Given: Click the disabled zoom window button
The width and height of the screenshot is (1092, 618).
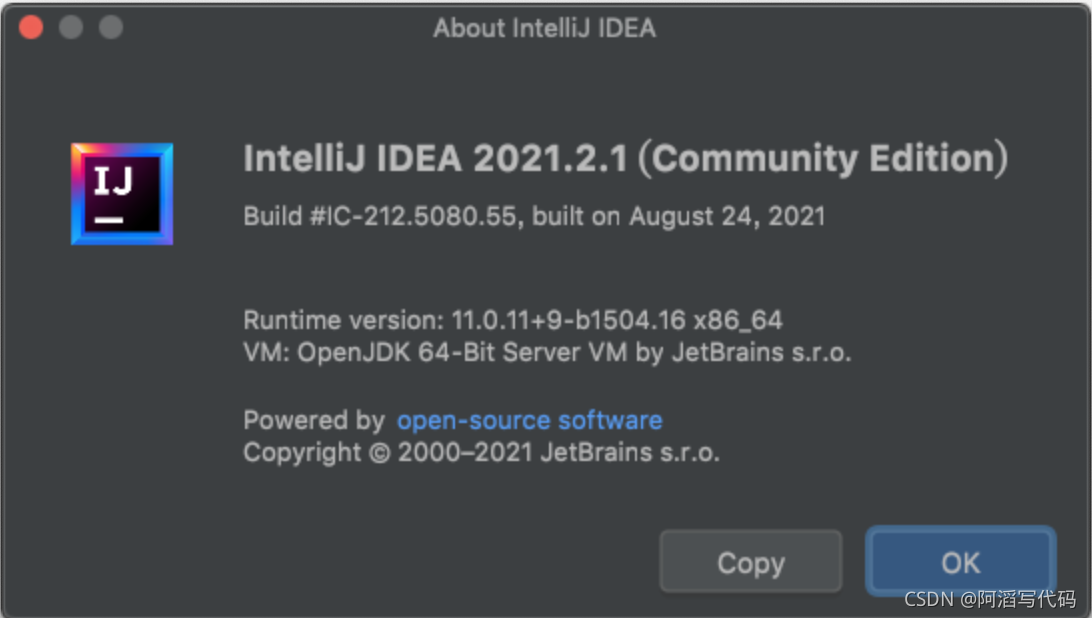Looking at the screenshot, I should click(x=111, y=27).
